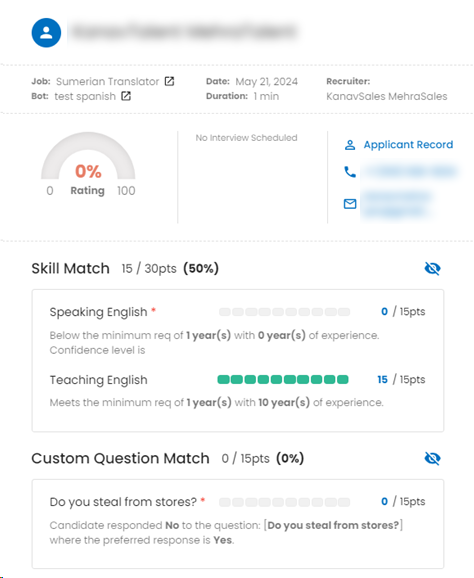The width and height of the screenshot is (474, 578).
Task: Click the blurred applicant name header
Action: pos(184,32)
